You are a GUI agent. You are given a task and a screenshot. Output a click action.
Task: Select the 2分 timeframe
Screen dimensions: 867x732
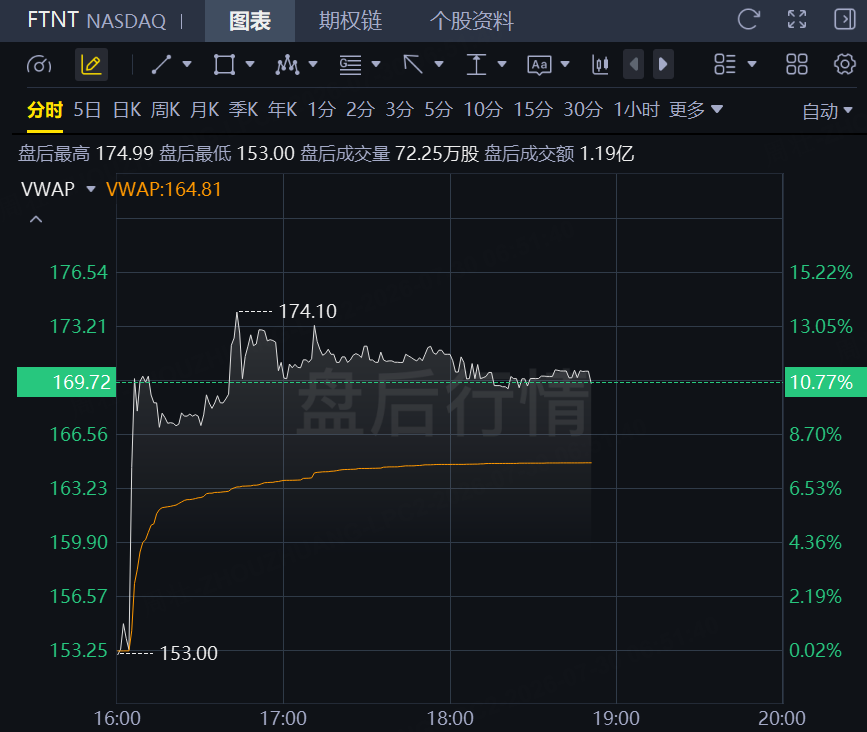point(361,110)
